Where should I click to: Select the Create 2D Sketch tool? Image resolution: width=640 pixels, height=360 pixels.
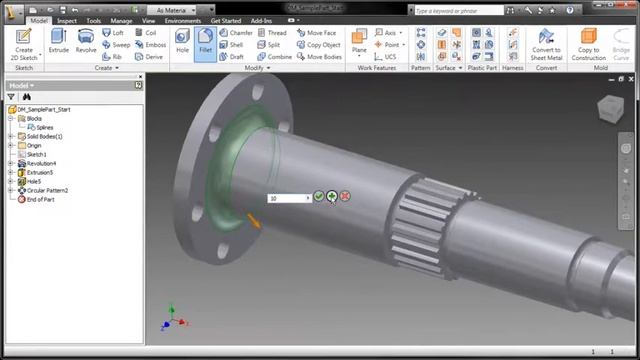point(24,44)
